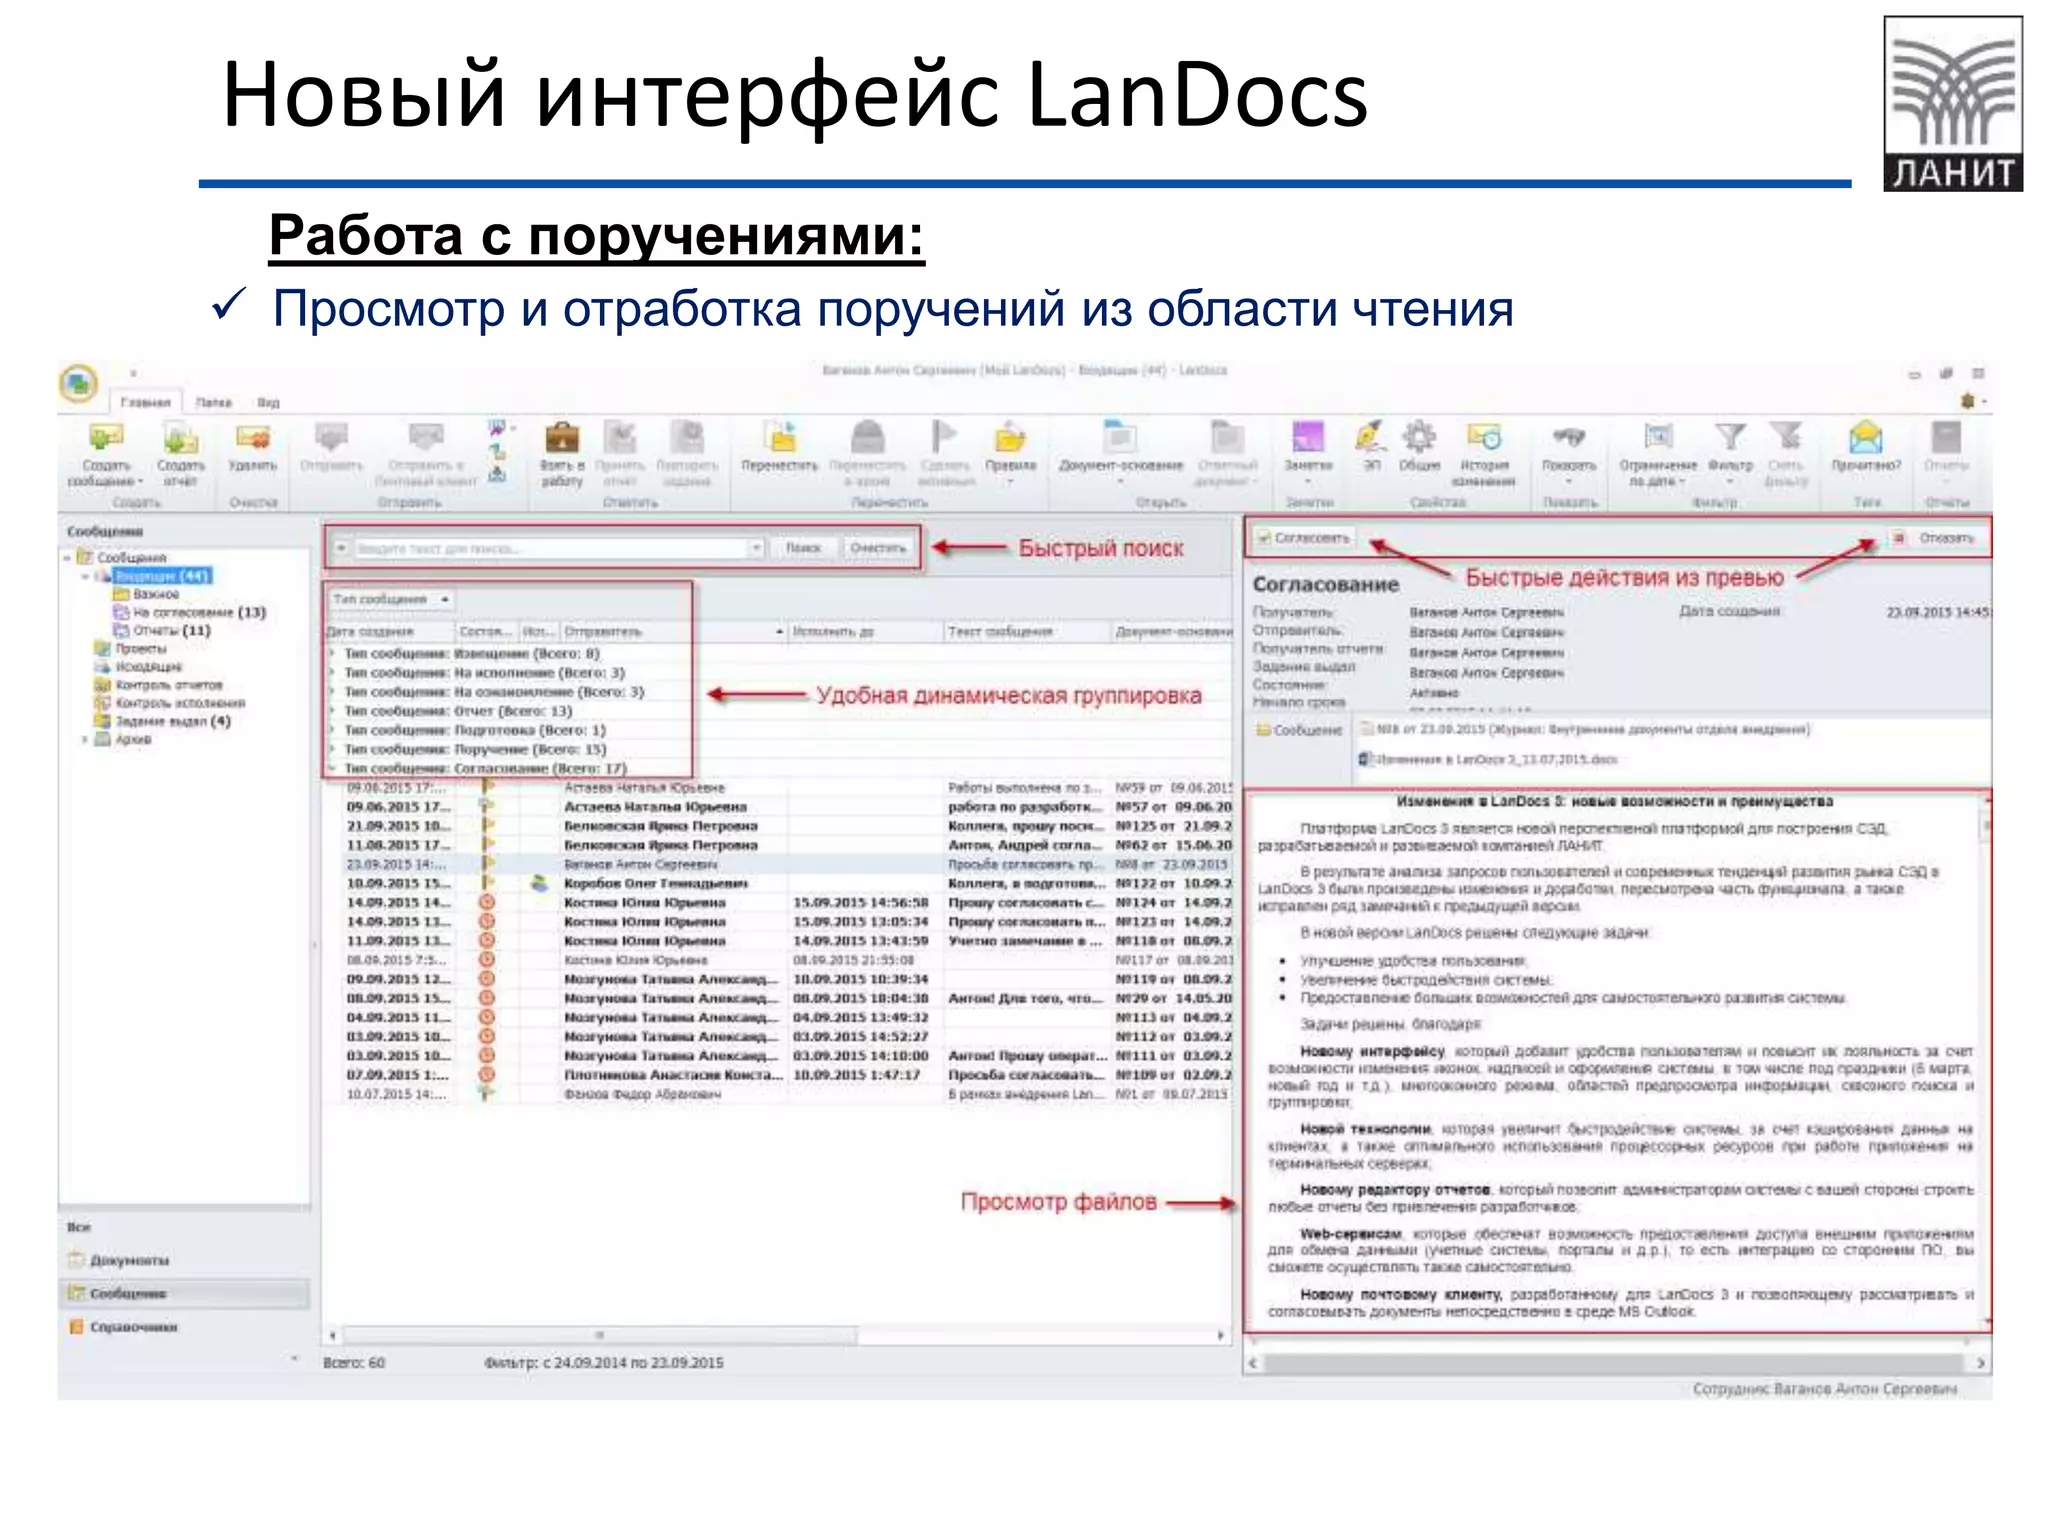
Task: Click the Поиск button
Action: point(803,548)
